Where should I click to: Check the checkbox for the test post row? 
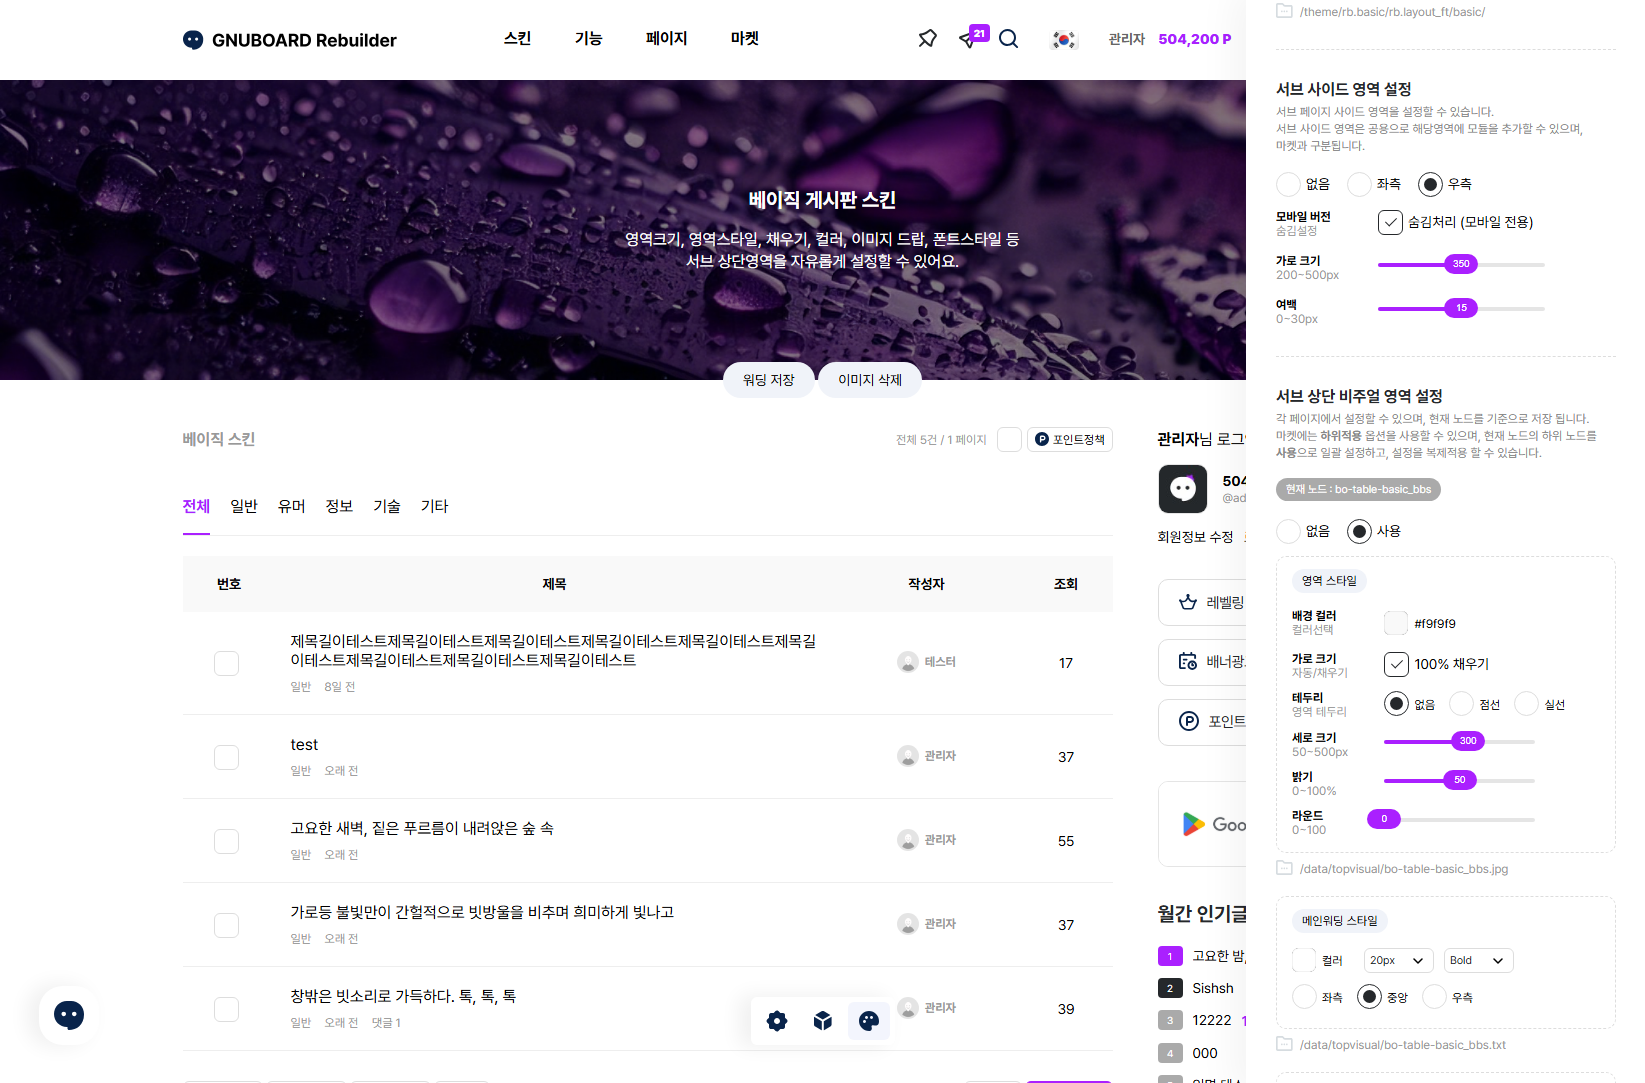click(x=227, y=757)
